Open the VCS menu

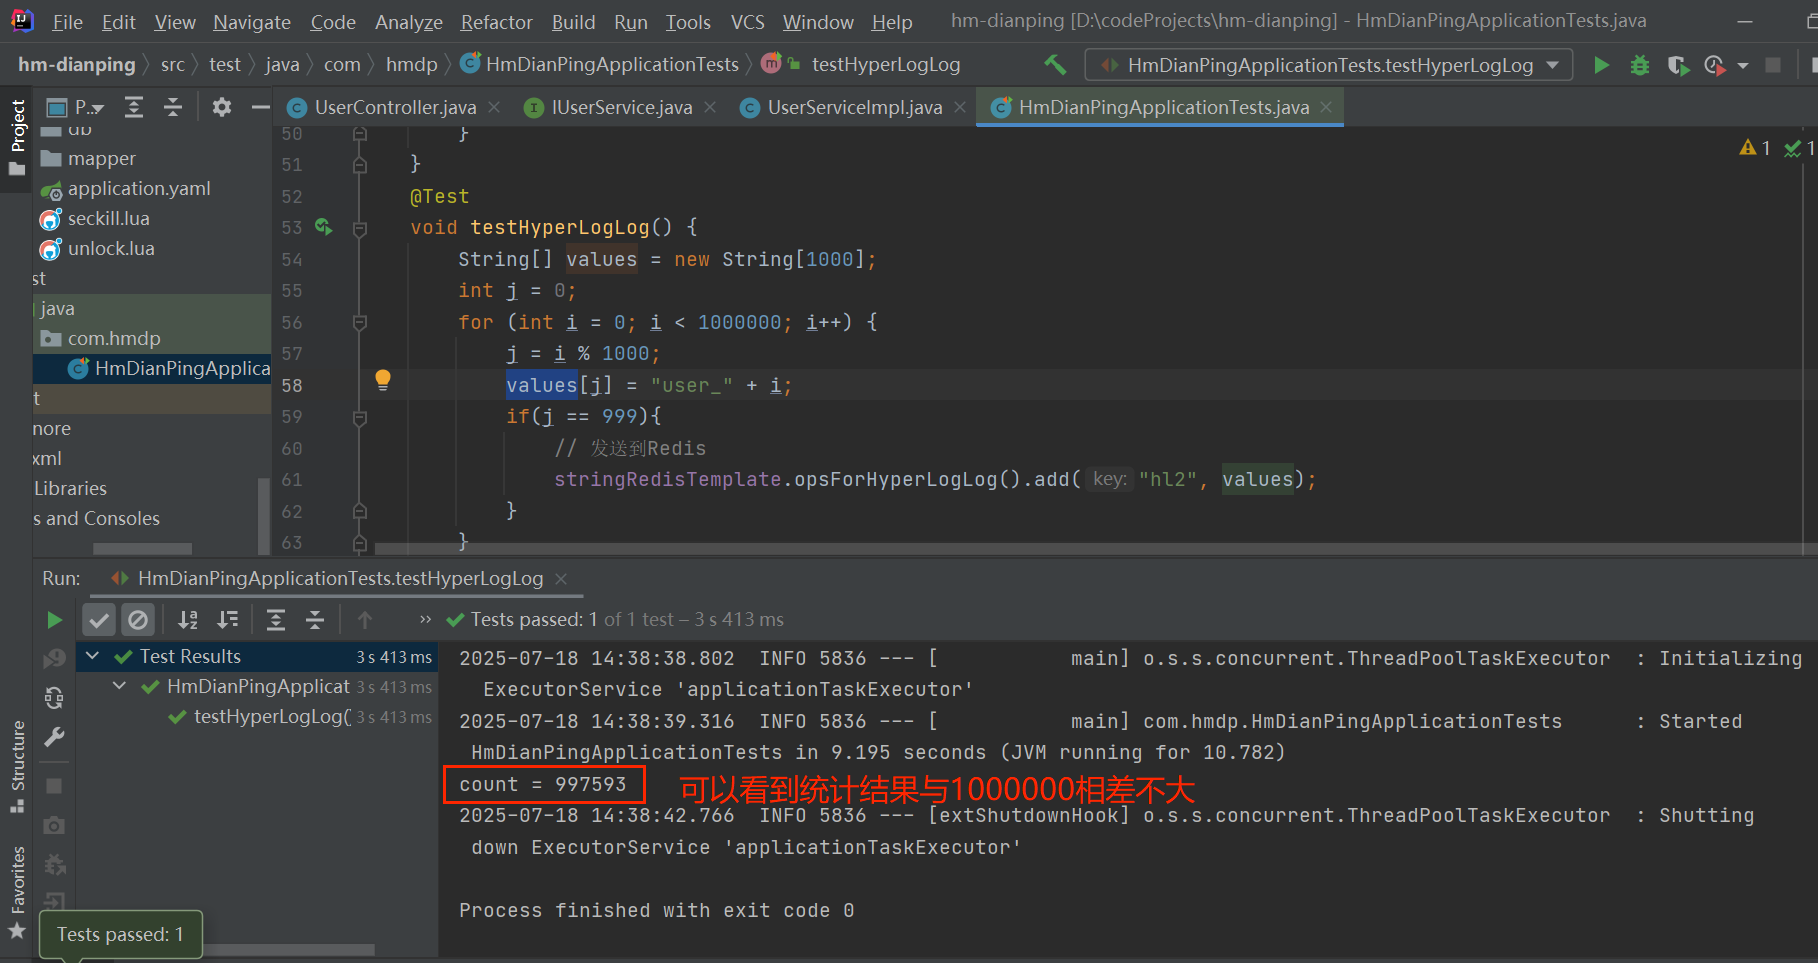coord(747,22)
